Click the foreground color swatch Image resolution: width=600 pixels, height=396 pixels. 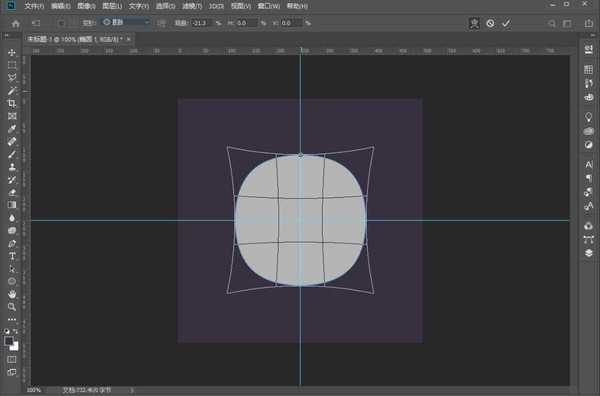[x=8, y=341]
